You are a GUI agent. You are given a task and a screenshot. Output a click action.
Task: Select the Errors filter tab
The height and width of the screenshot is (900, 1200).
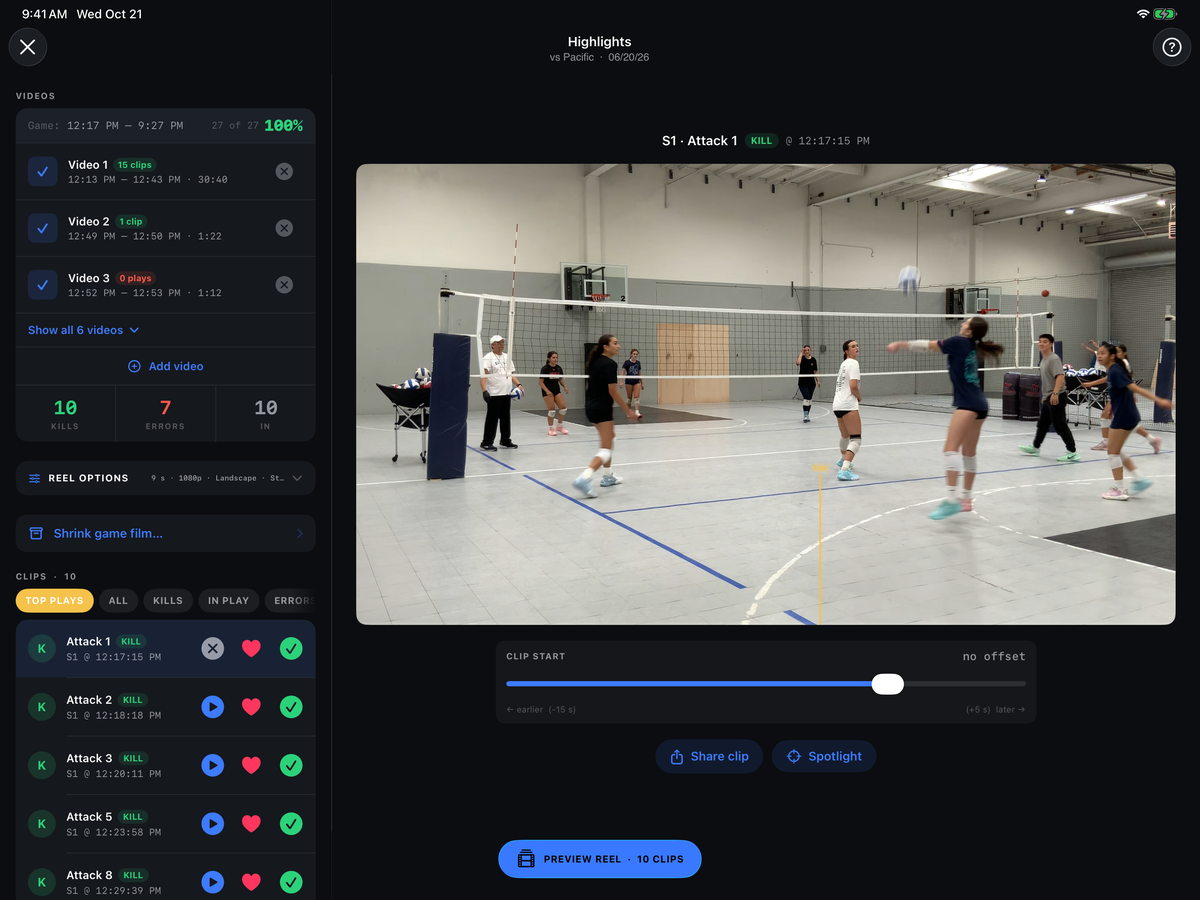[290, 600]
